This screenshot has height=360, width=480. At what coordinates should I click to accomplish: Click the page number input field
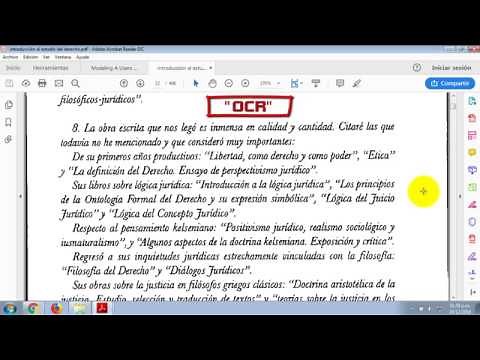pos(158,83)
